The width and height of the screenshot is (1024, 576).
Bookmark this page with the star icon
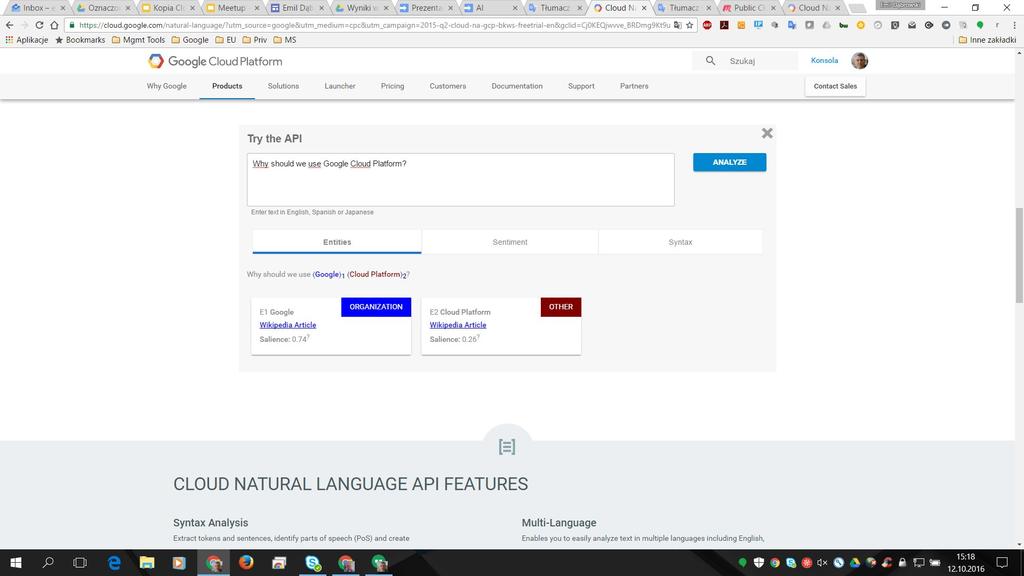click(690, 25)
